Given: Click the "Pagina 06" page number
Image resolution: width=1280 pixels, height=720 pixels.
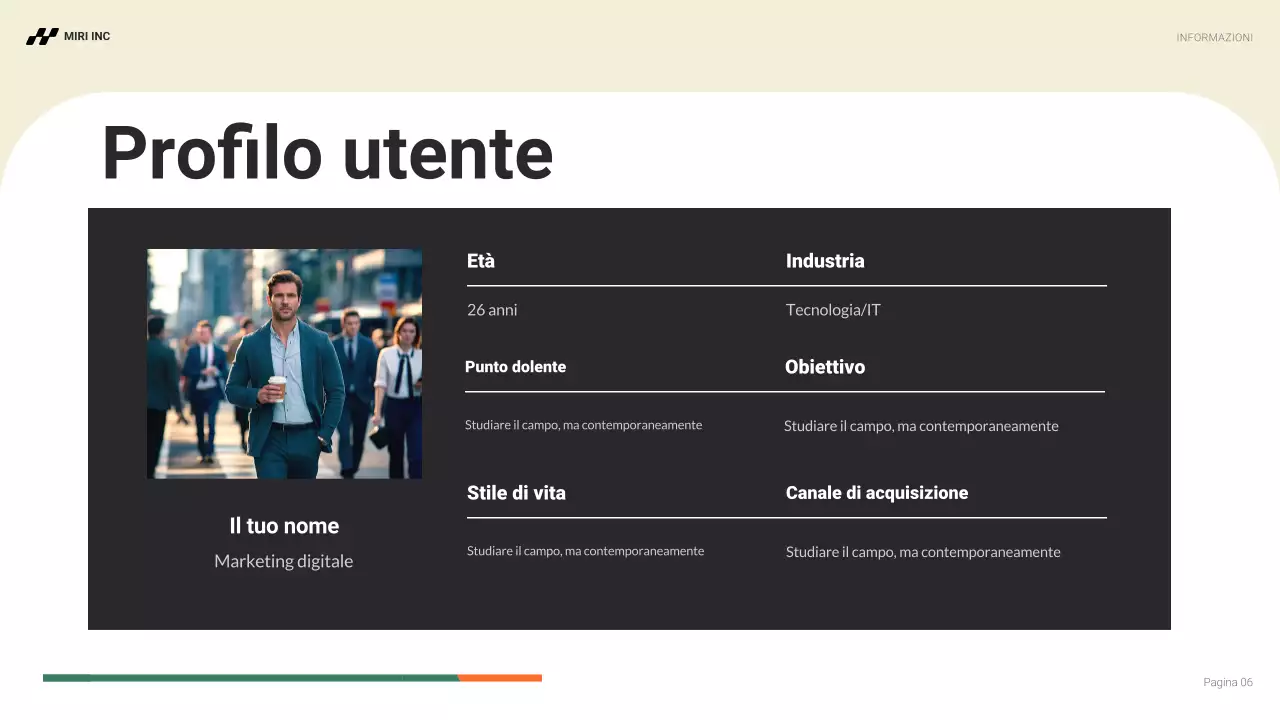Looking at the screenshot, I should (x=1227, y=682).
